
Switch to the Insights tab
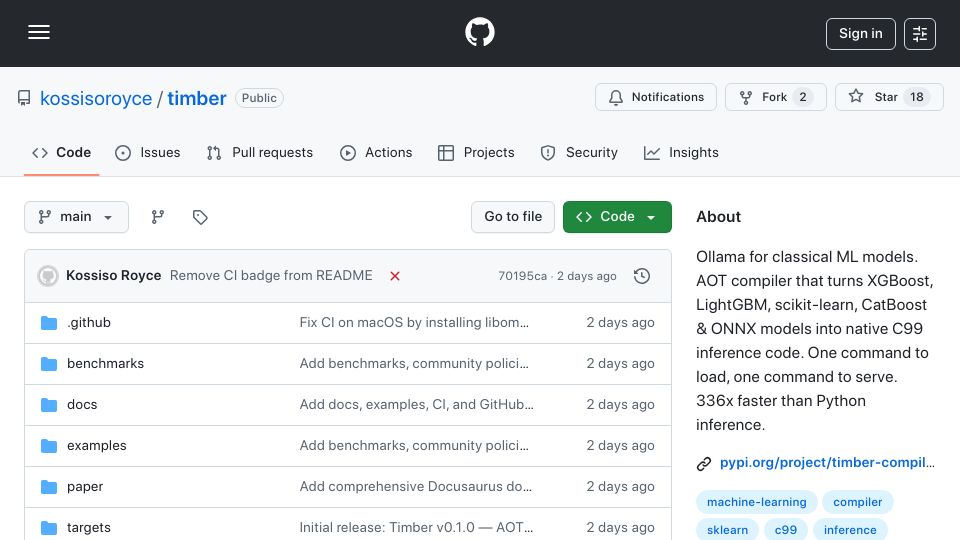click(x=681, y=152)
